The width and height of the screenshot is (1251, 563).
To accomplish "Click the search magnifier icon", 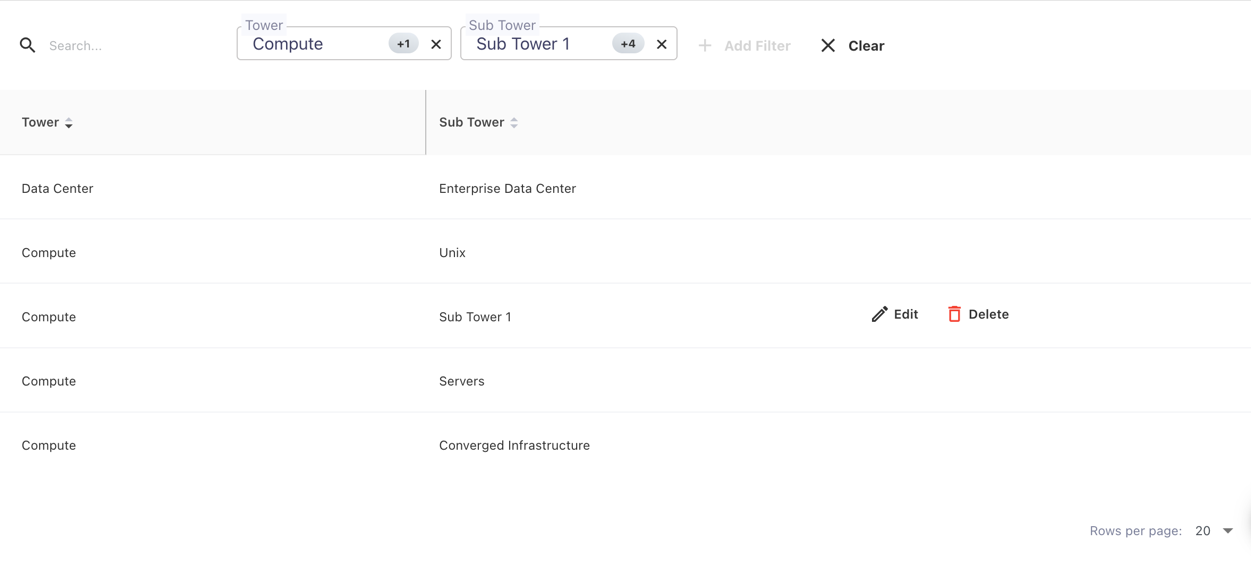I will click(28, 45).
